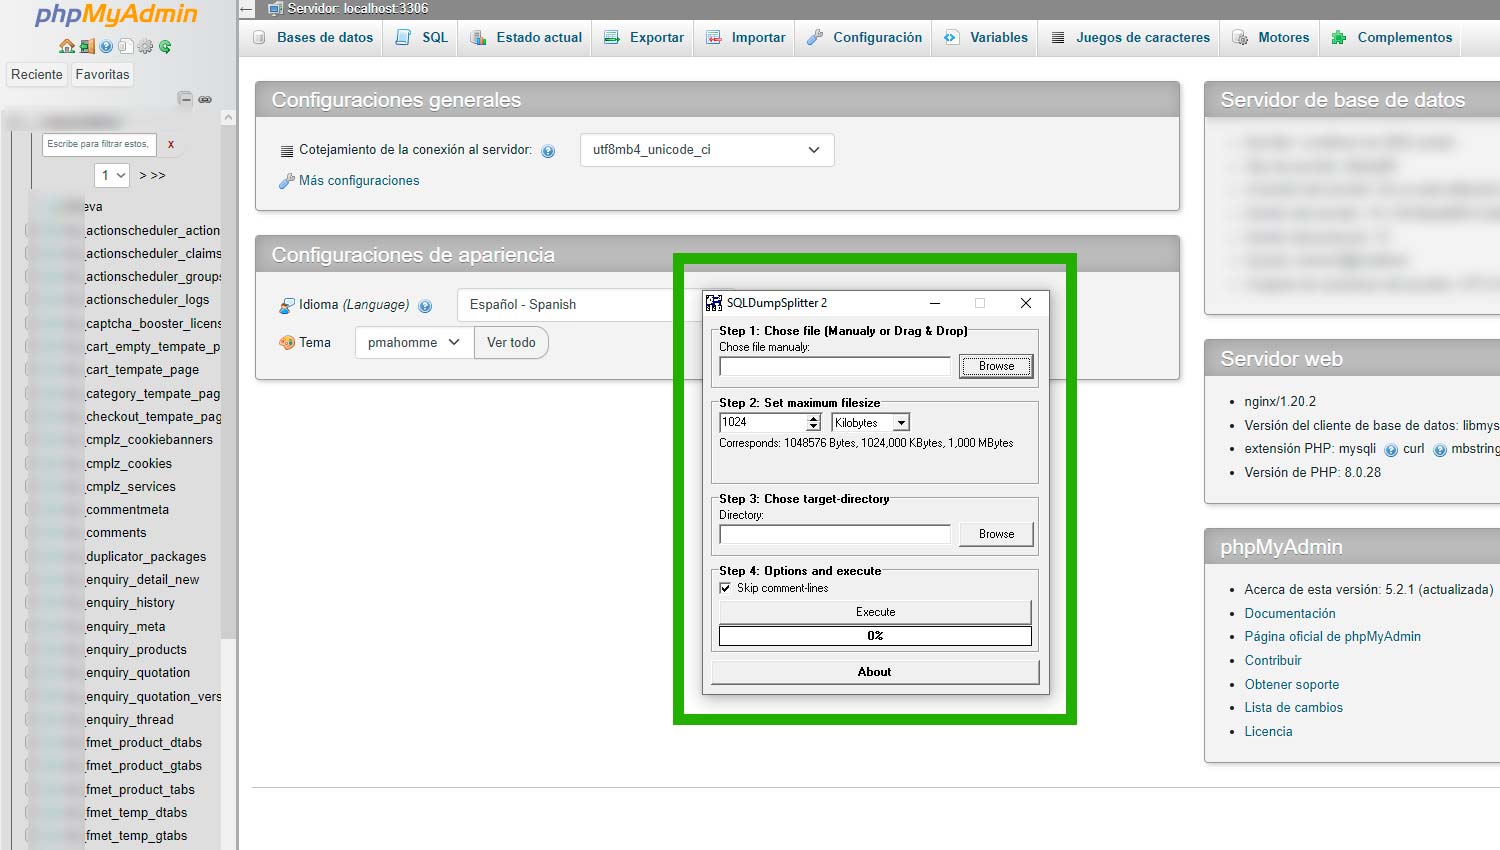Viewport: 1500px width, 850px height.
Task: Toggle the Skip comment-lines checkbox
Action: 725,588
